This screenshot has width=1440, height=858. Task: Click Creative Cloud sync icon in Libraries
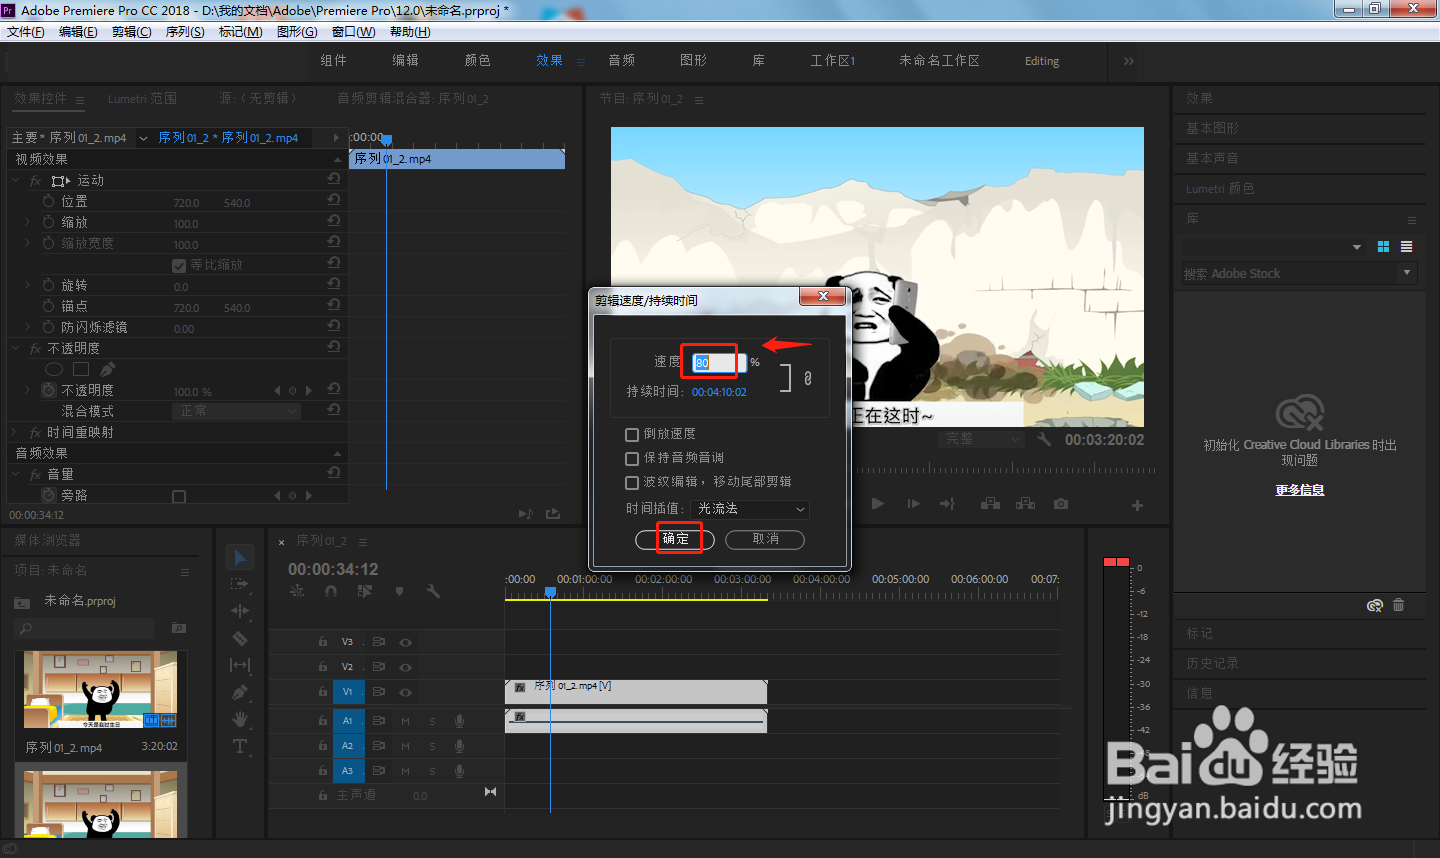1375,605
